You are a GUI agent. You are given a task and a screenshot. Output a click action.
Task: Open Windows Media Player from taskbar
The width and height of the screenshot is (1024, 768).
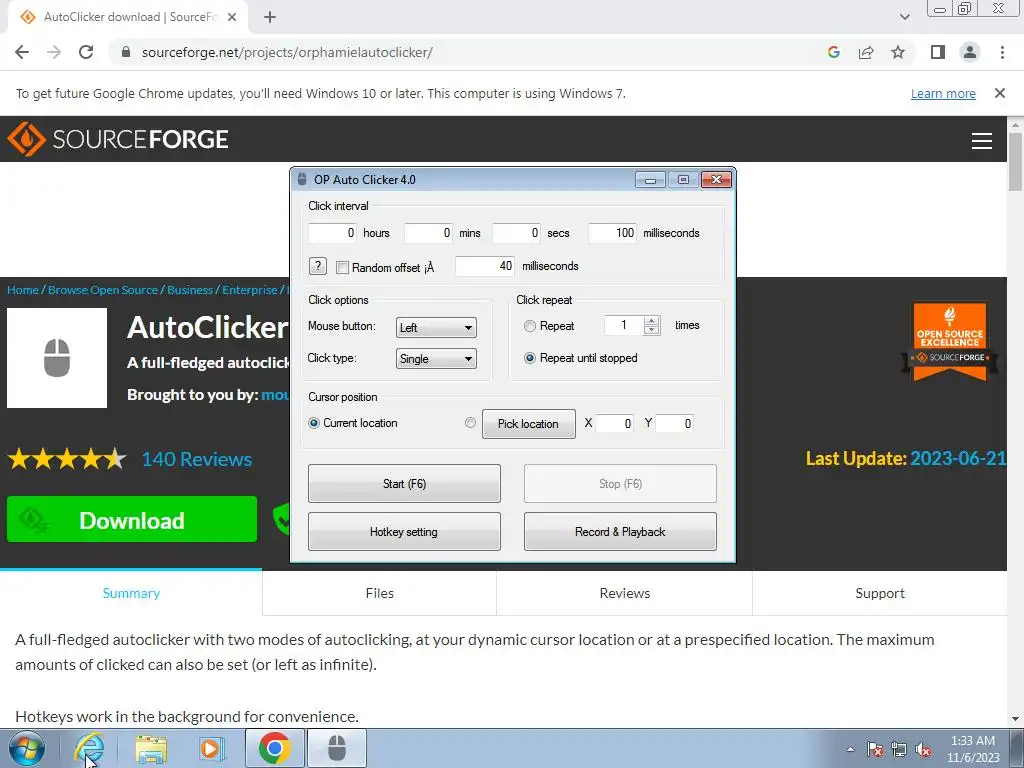pyautogui.click(x=211, y=748)
